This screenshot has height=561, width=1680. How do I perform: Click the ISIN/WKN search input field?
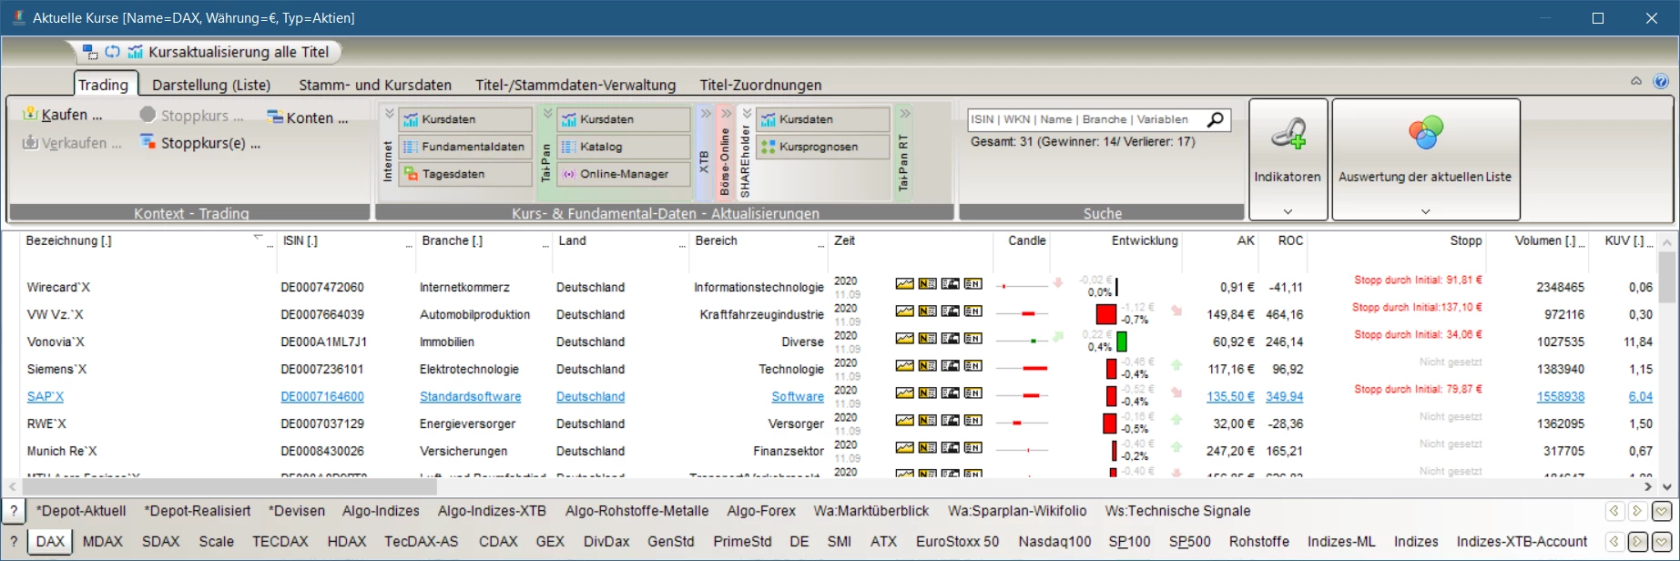[1085, 120]
